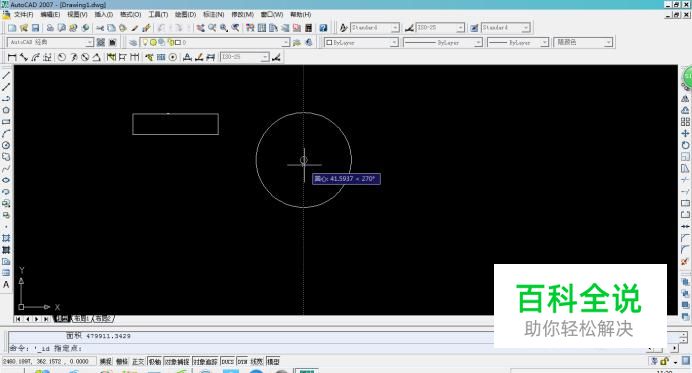Click the Linear dimension icon
692x373 pixels.
coord(12,57)
